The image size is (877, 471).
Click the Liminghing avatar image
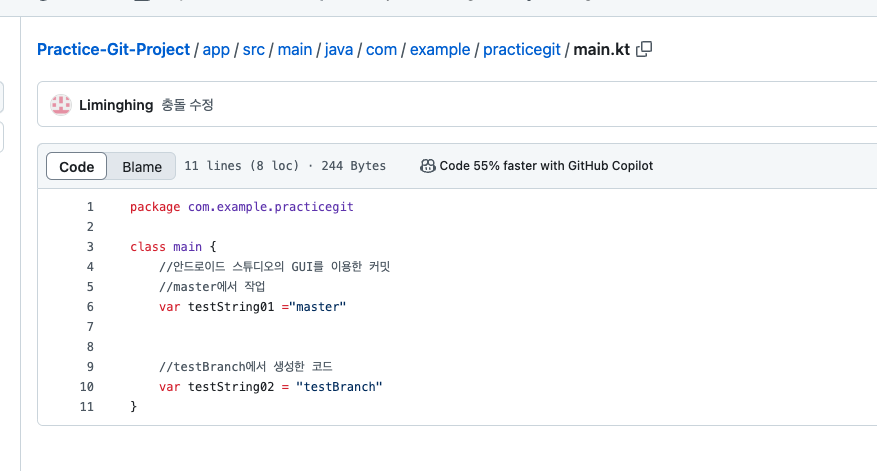[61, 104]
